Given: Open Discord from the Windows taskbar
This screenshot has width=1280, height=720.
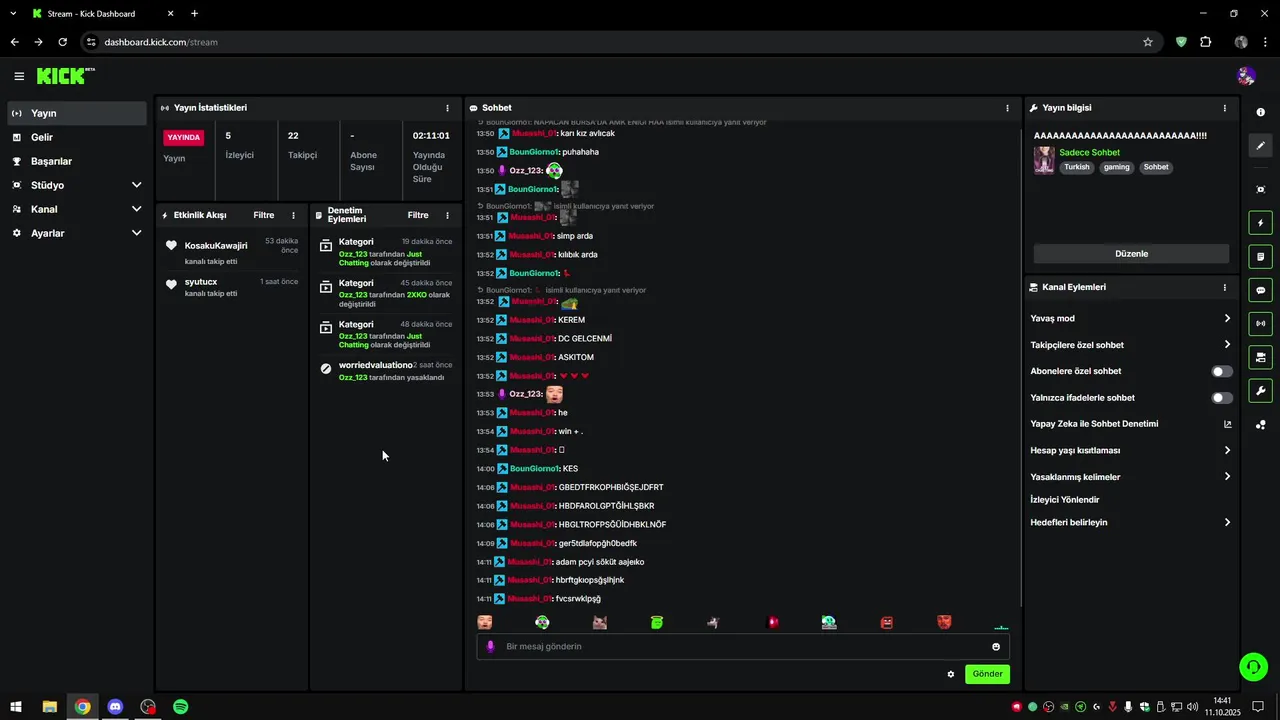Looking at the screenshot, I should click(x=115, y=707).
